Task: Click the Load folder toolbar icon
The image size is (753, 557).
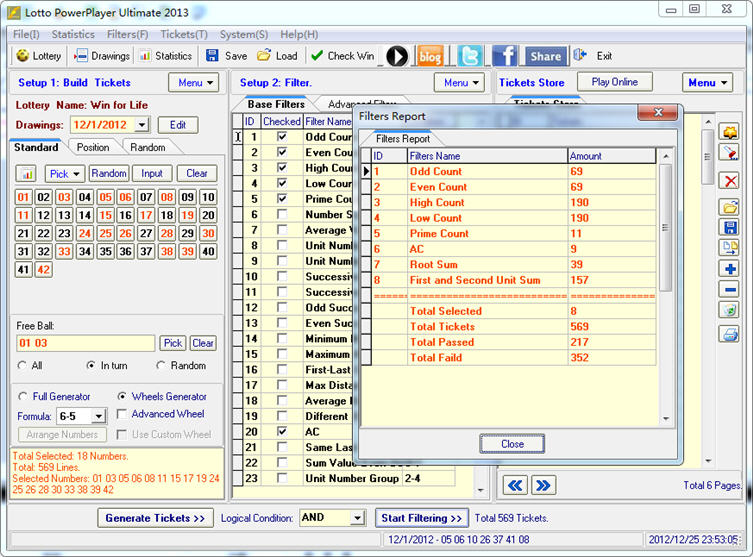Action: point(264,56)
